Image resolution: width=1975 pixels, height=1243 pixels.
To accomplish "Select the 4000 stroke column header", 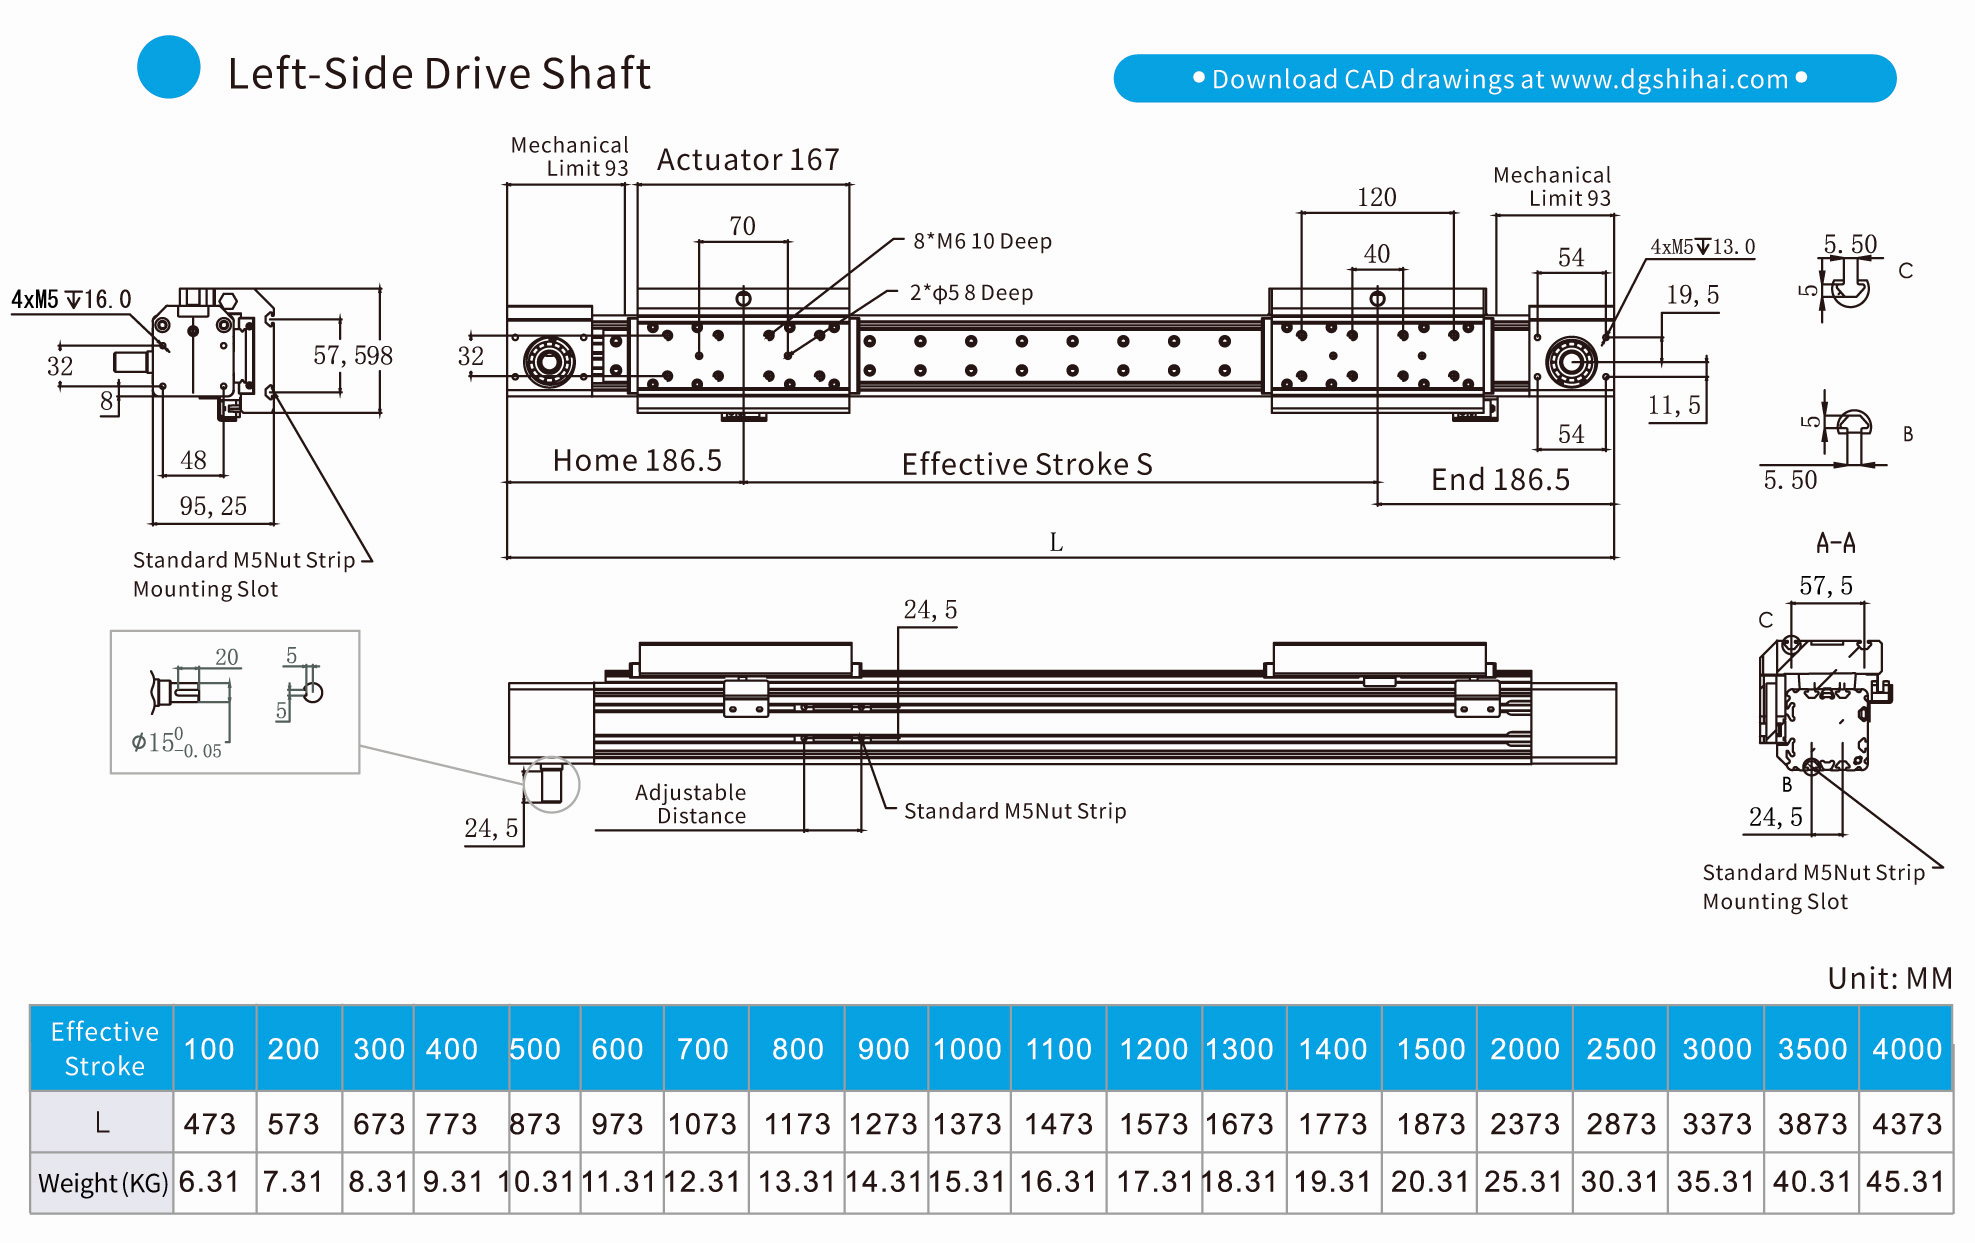I will pyautogui.click(x=1906, y=1049).
